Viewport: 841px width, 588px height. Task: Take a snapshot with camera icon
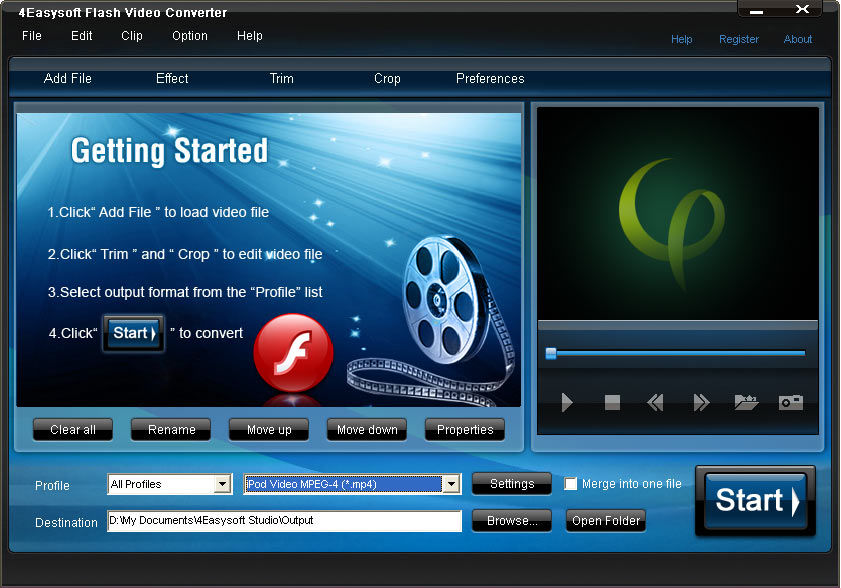point(791,402)
